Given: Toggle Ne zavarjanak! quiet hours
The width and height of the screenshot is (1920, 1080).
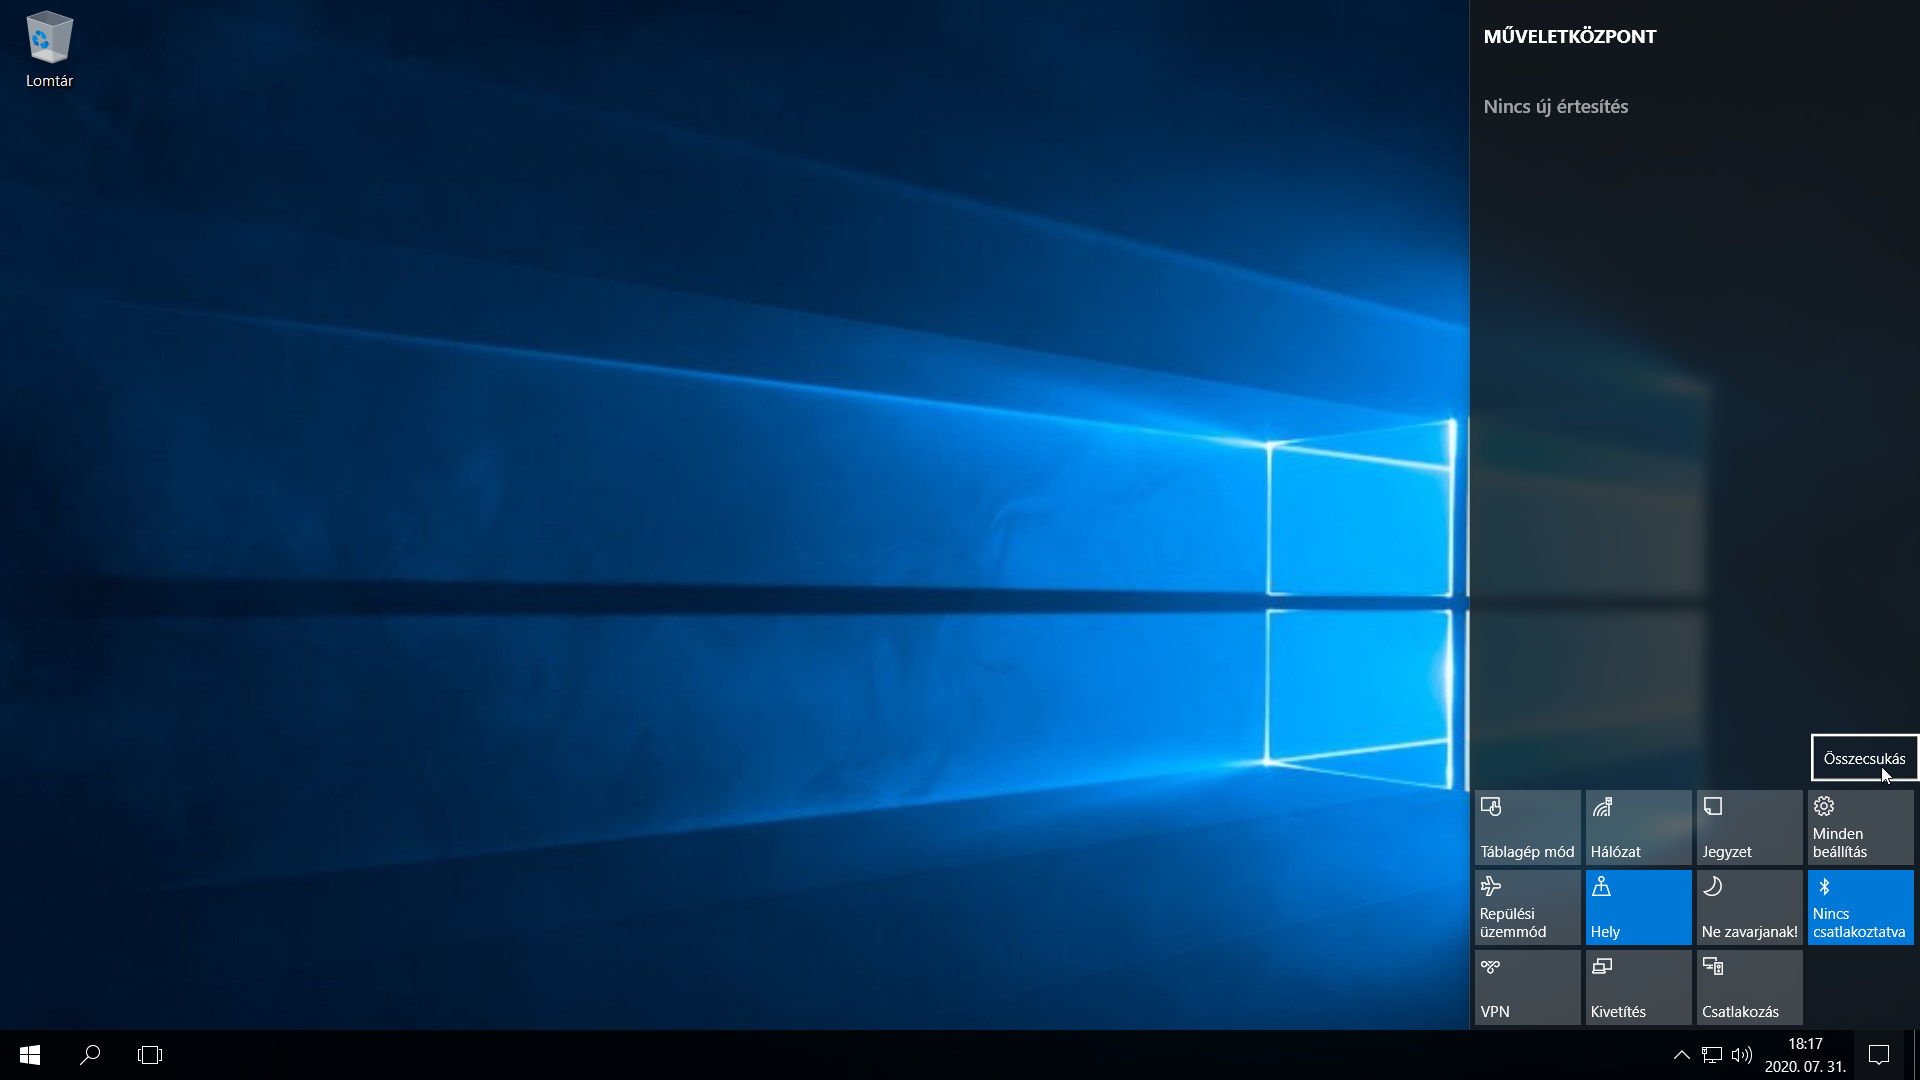Looking at the screenshot, I should pyautogui.click(x=1749, y=907).
